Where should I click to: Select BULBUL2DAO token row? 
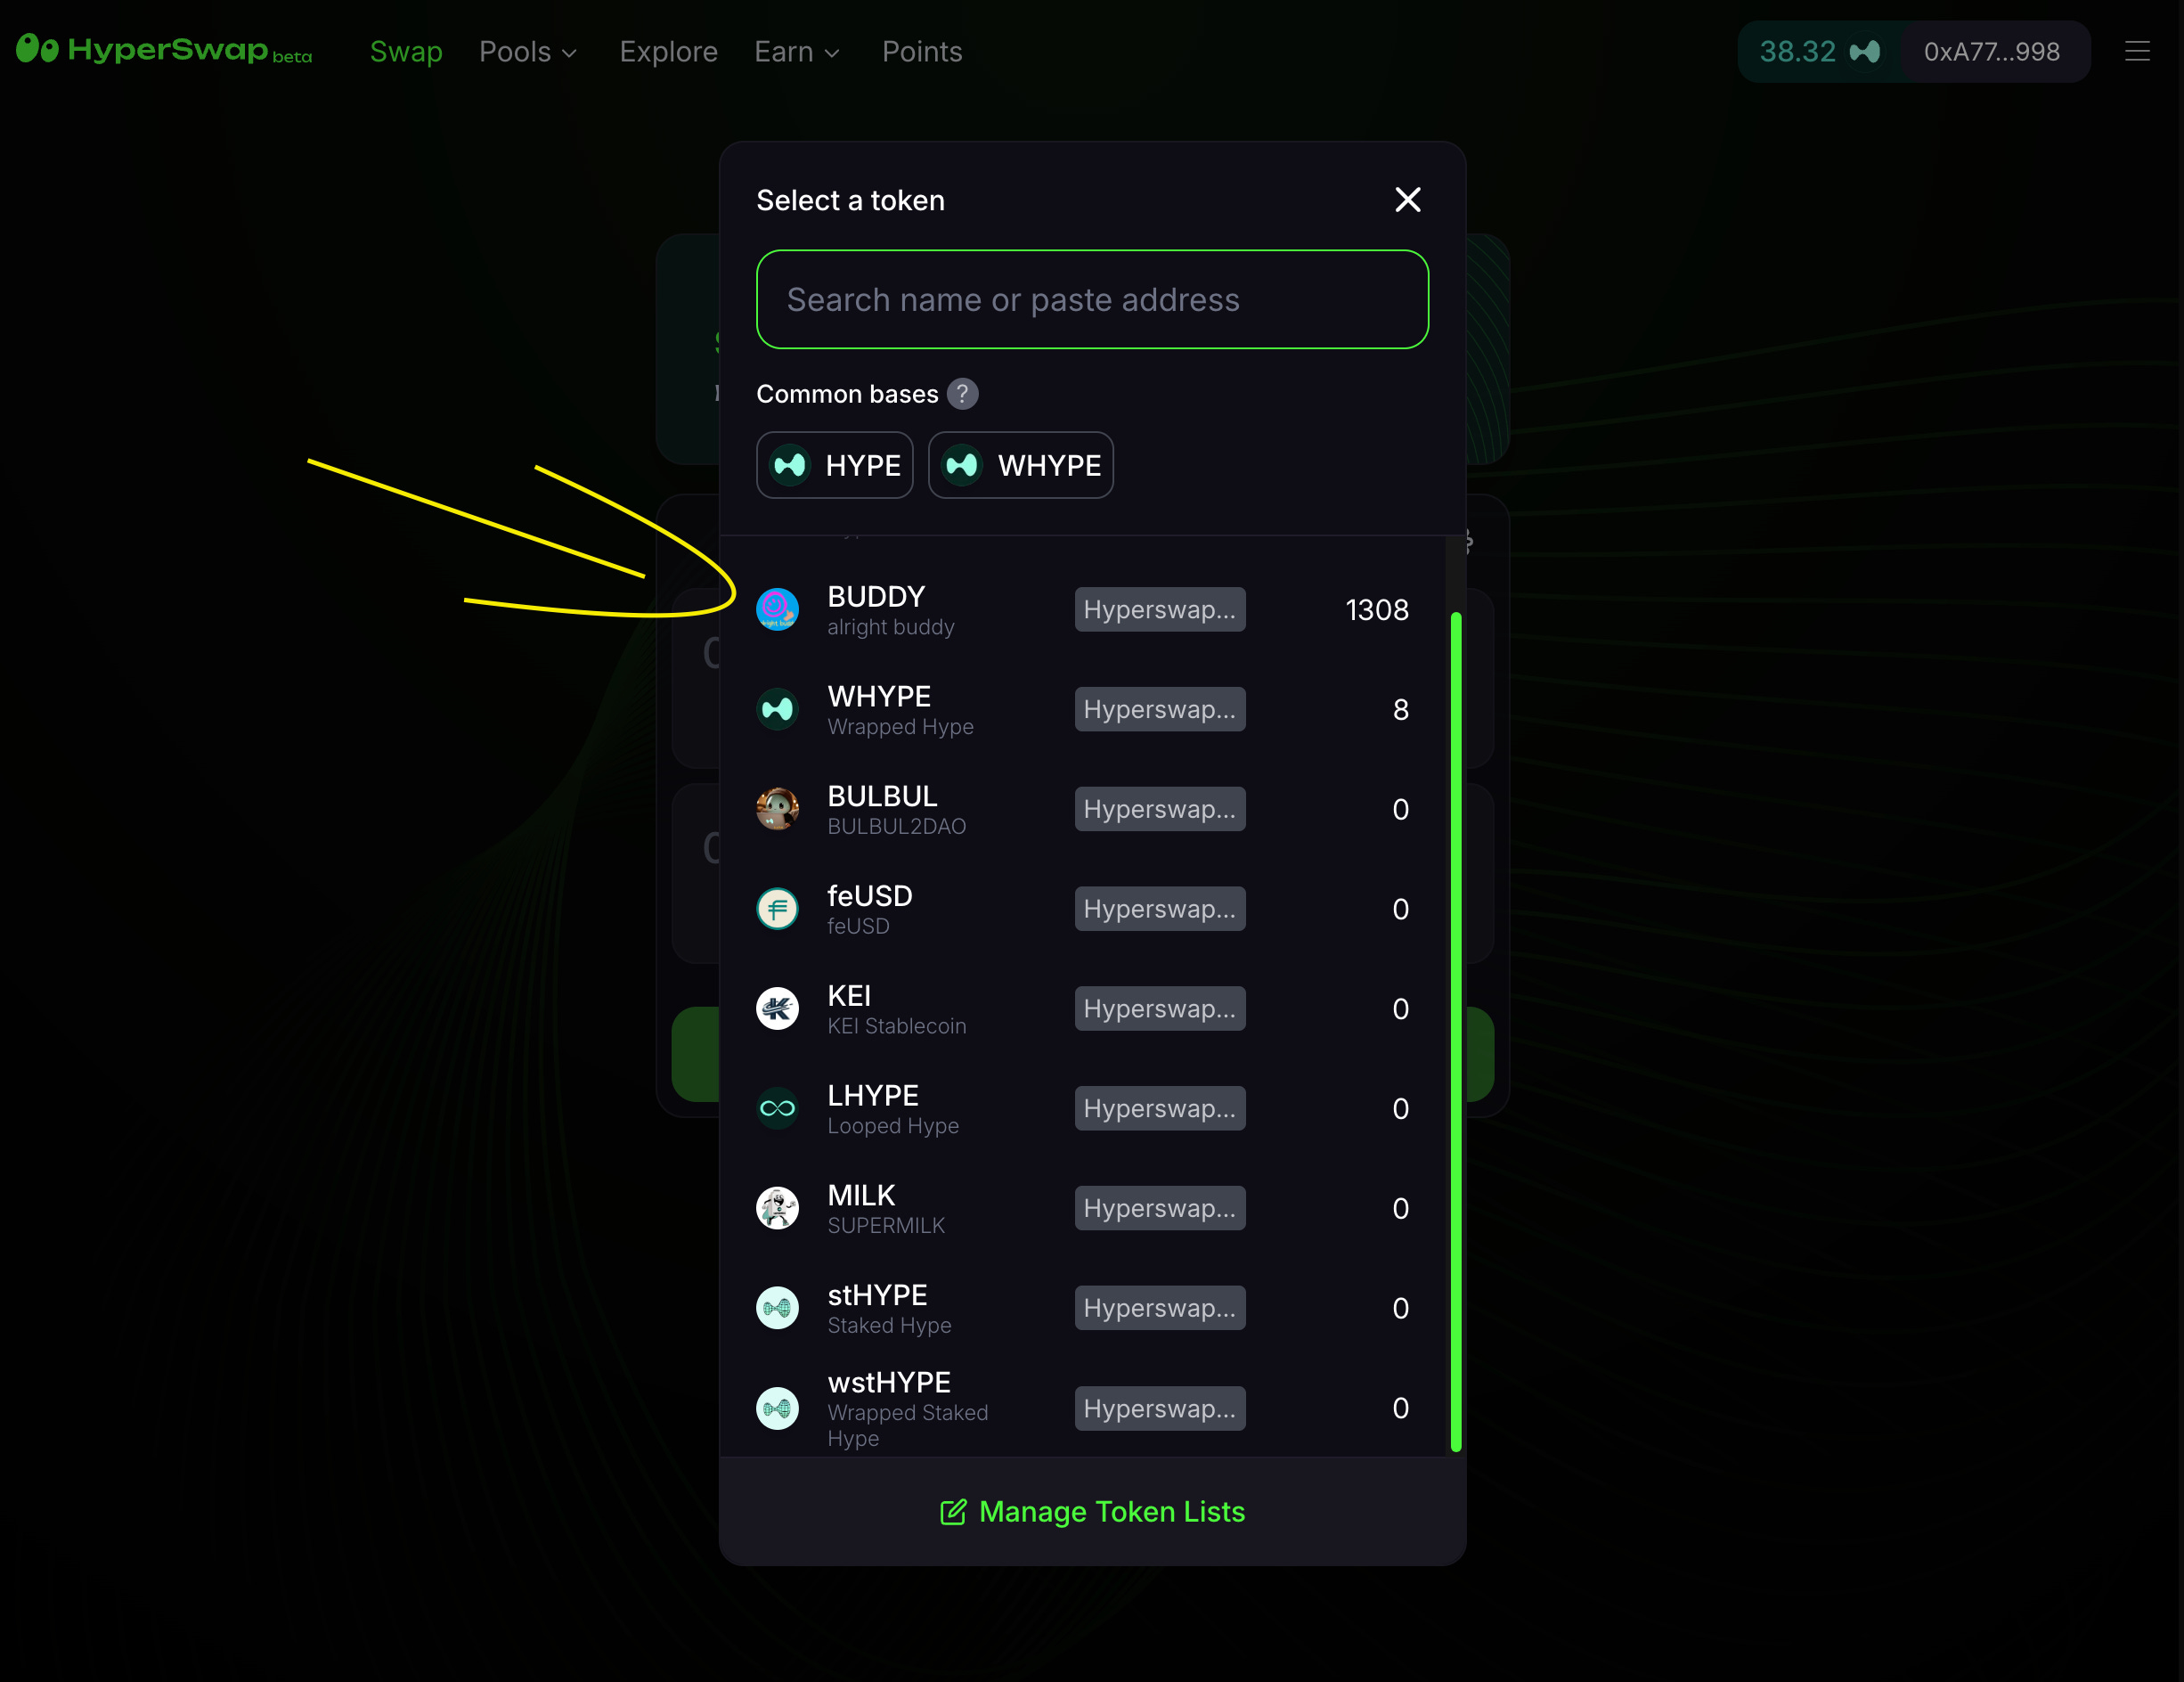tap(1084, 809)
